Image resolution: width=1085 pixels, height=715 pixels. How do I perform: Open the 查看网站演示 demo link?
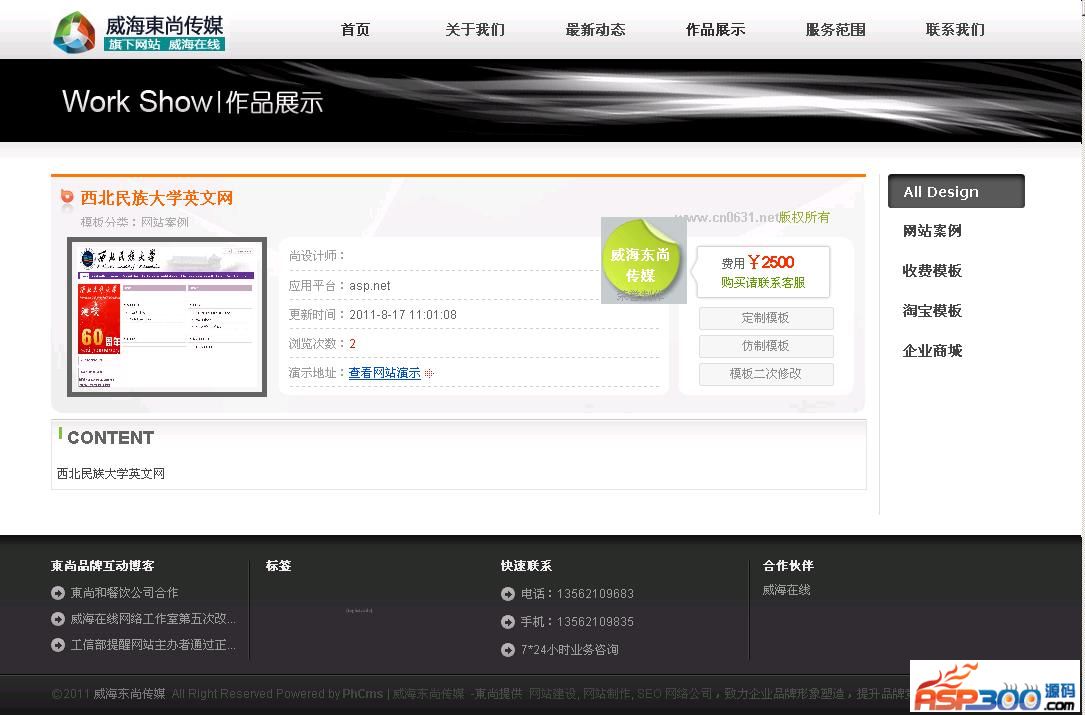[x=385, y=373]
